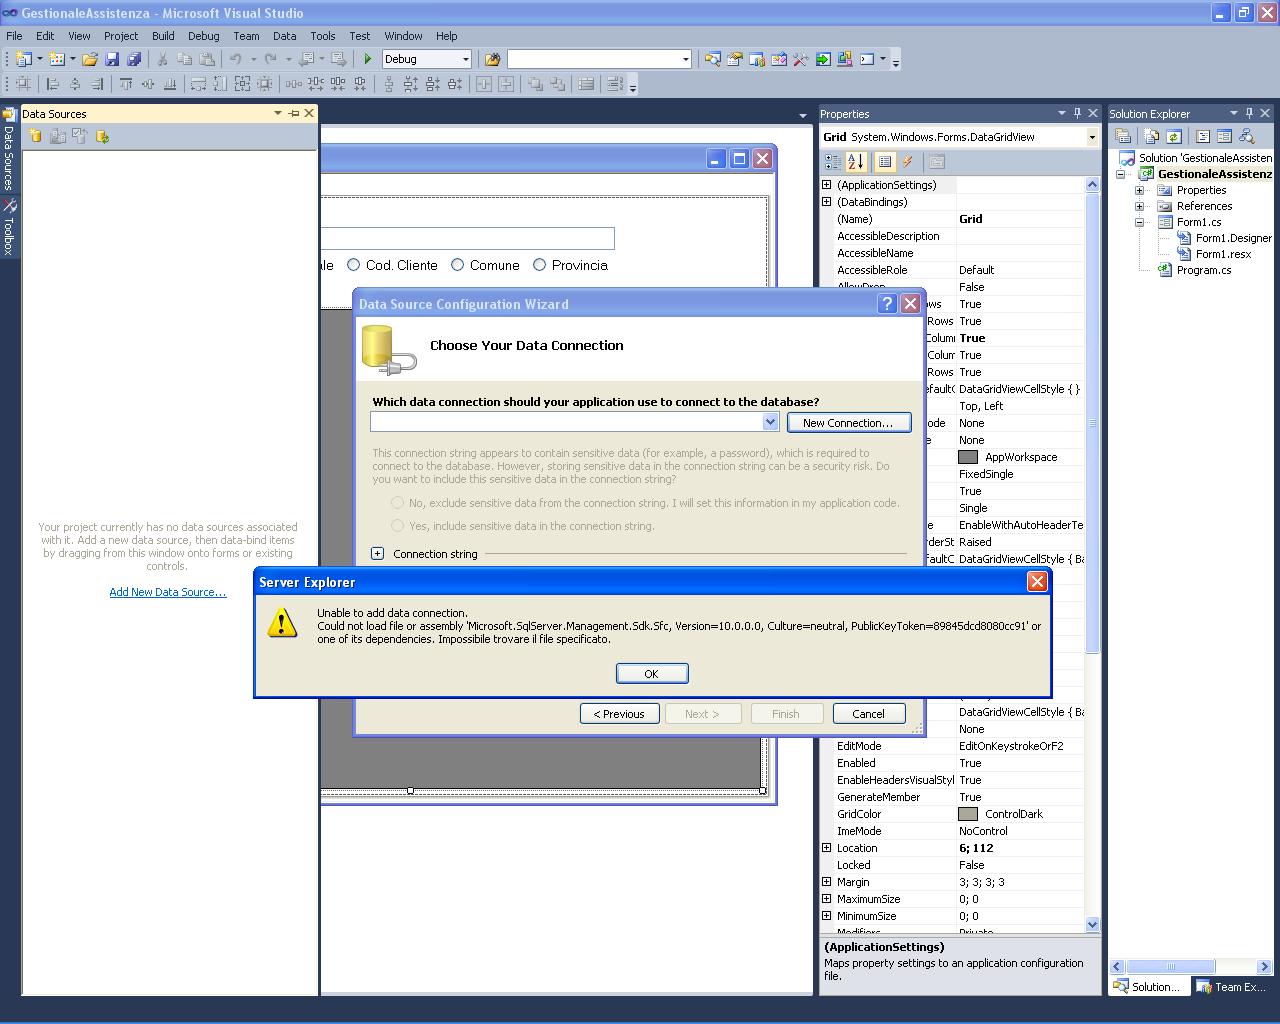
Task: Expand the Location property node
Action: [x=827, y=848]
